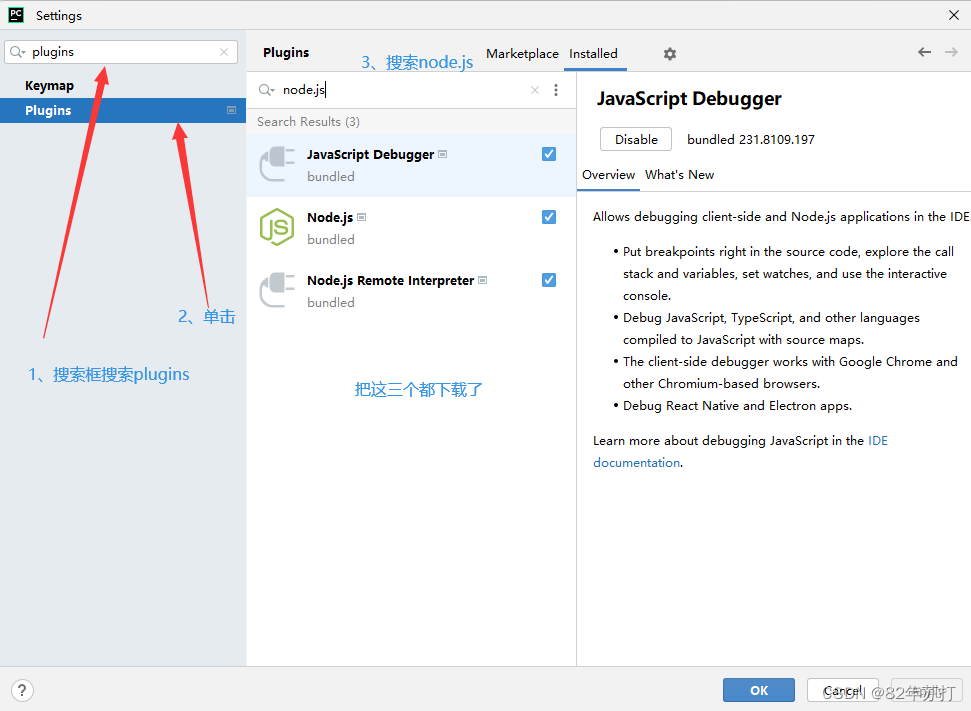
Task: Select Keymap in the settings sidebar
Action: click(x=123, y=85)
